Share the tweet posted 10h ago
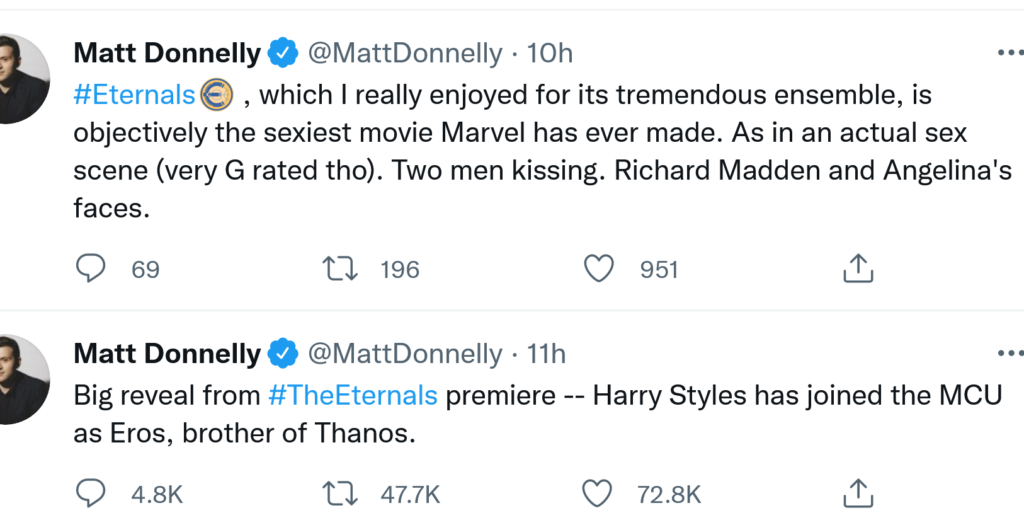1024x520 pixels. pyautogui.click(x=859, y=268)
